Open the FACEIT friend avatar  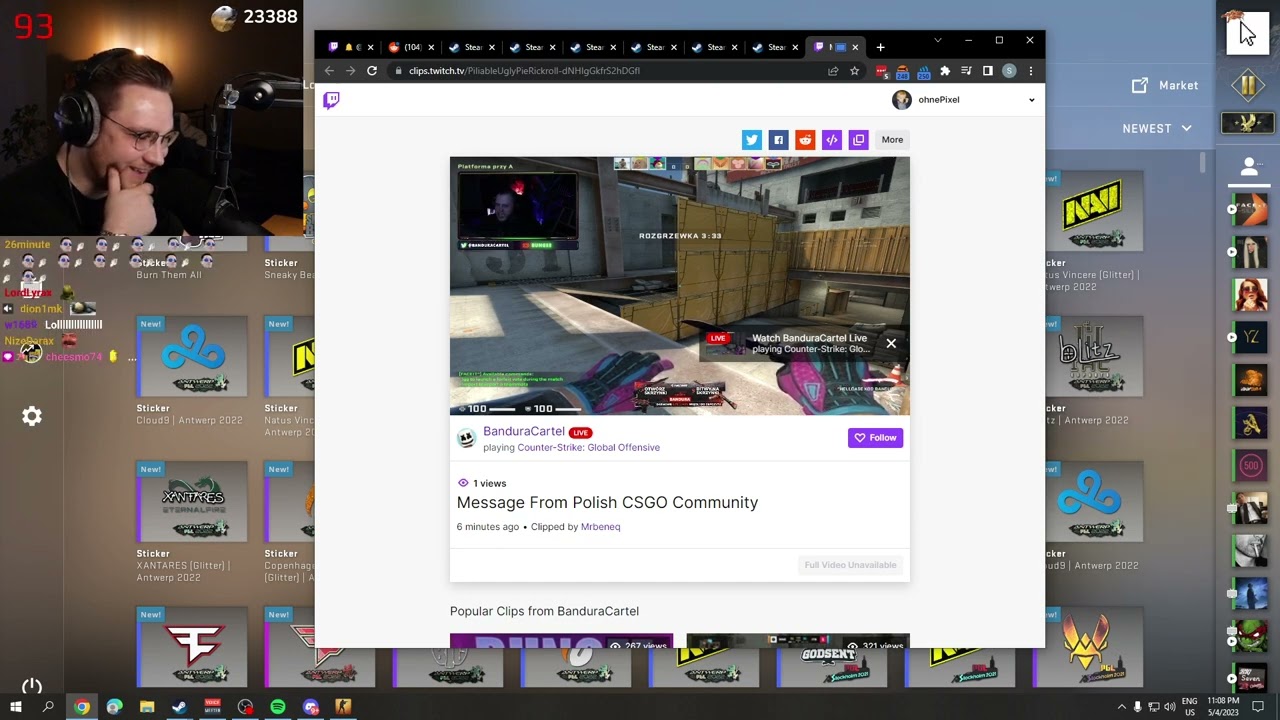[x=1250, y=209]
